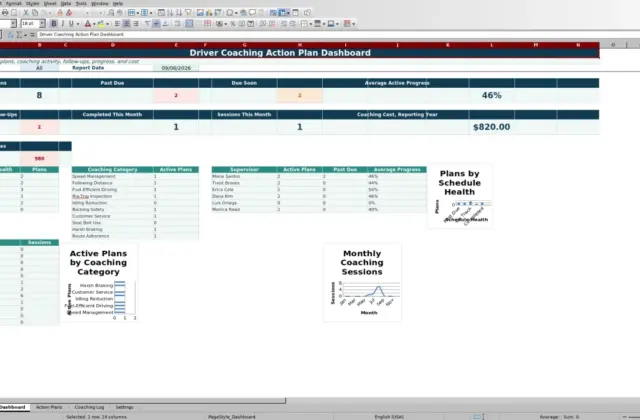The height and width of the screenshot is (420, 640).
Task: Insert a pivot table
Action: click(218, 13)
